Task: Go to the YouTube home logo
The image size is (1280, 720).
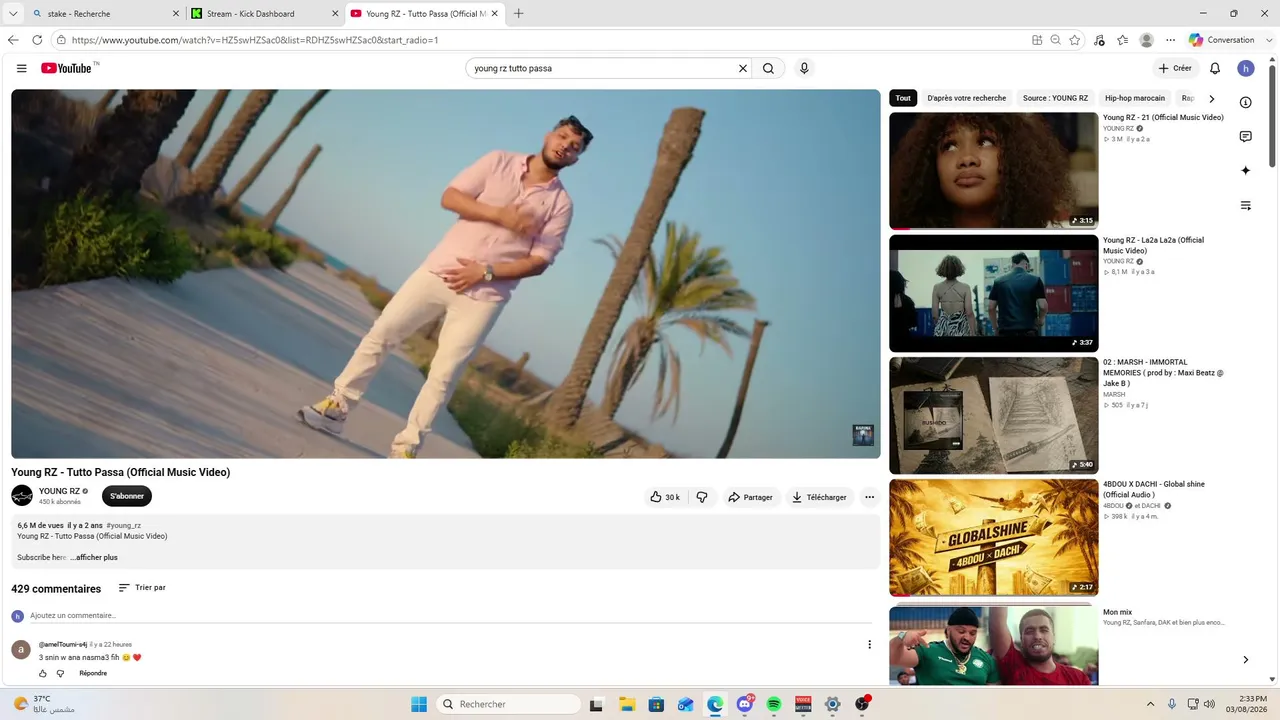Action: click(x=66, y=68)
